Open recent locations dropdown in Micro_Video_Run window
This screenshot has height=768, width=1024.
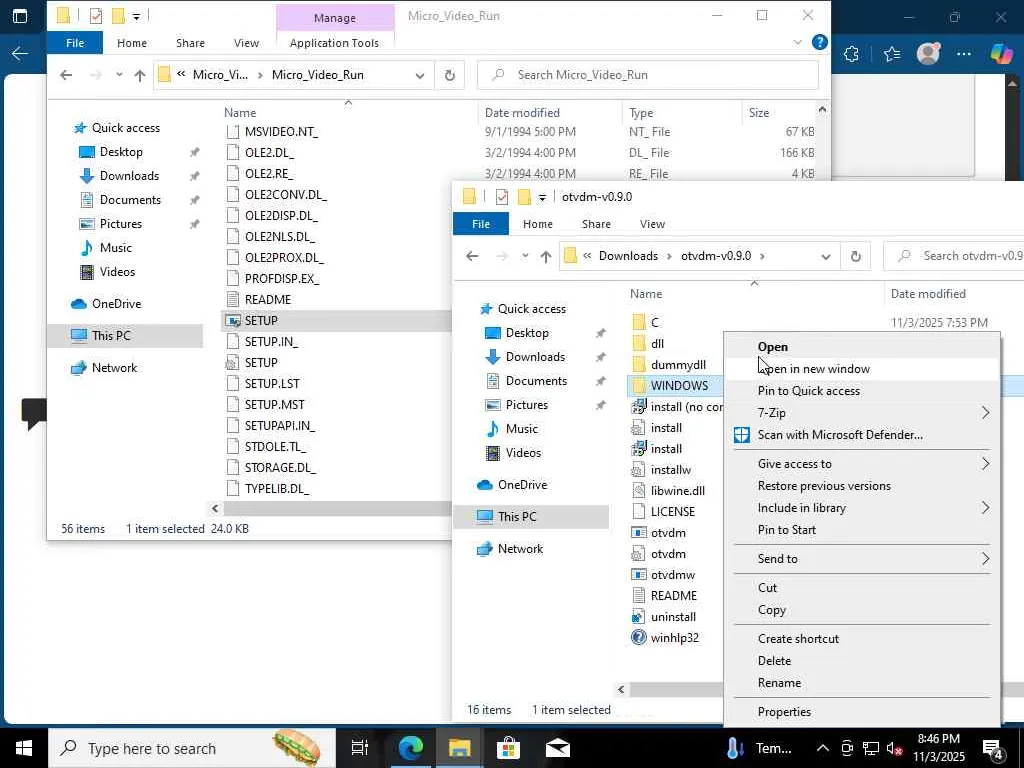(x=119, y=75)
